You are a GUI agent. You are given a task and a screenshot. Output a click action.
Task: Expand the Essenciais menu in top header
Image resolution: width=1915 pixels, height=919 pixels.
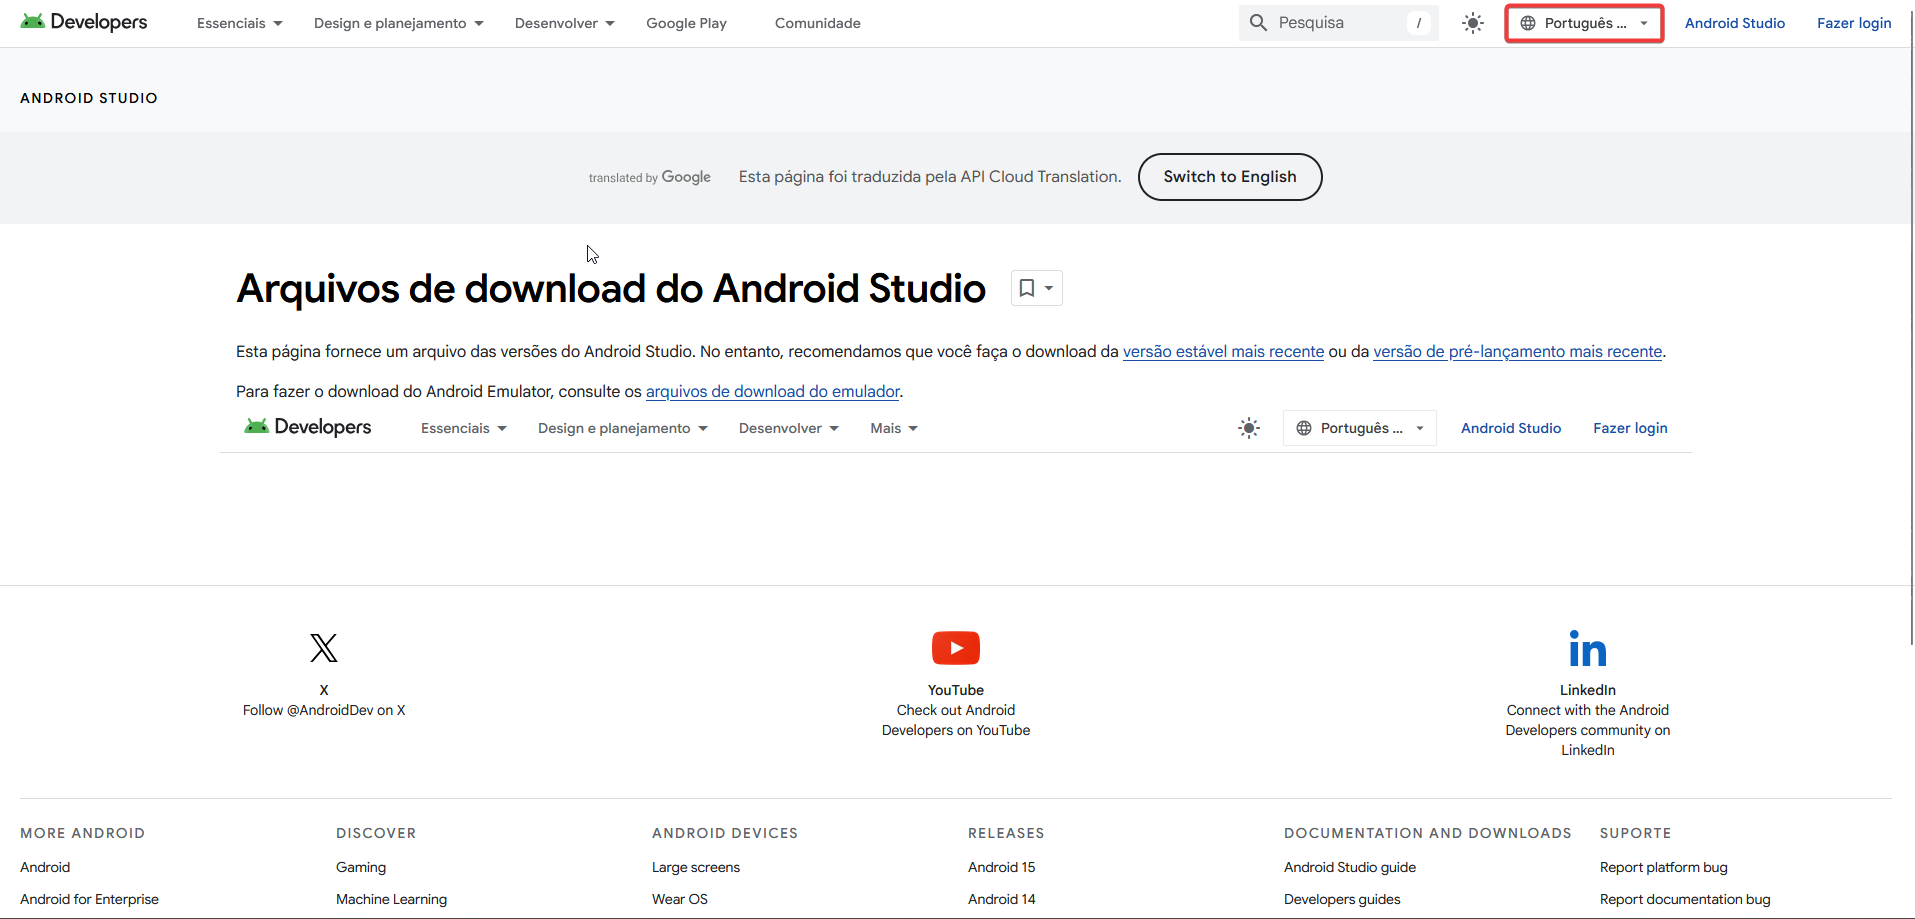(240, 23)
